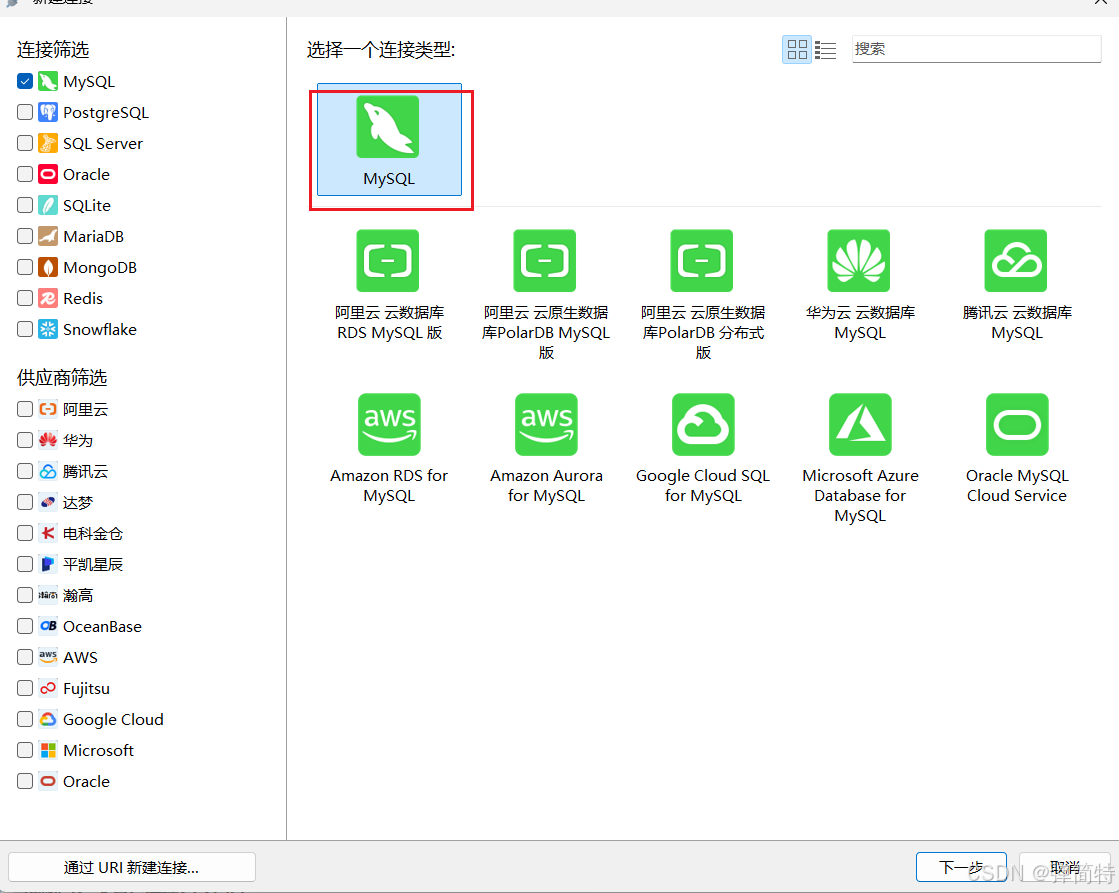Click the 选择一个连接类型 label
Viewport: 1119px width, 893px height.
pyautogui.click(x=381, y=50)
